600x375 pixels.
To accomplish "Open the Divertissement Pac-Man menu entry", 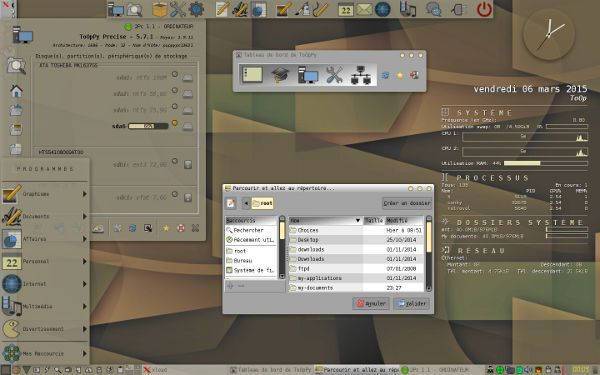I will pos(45,329).
